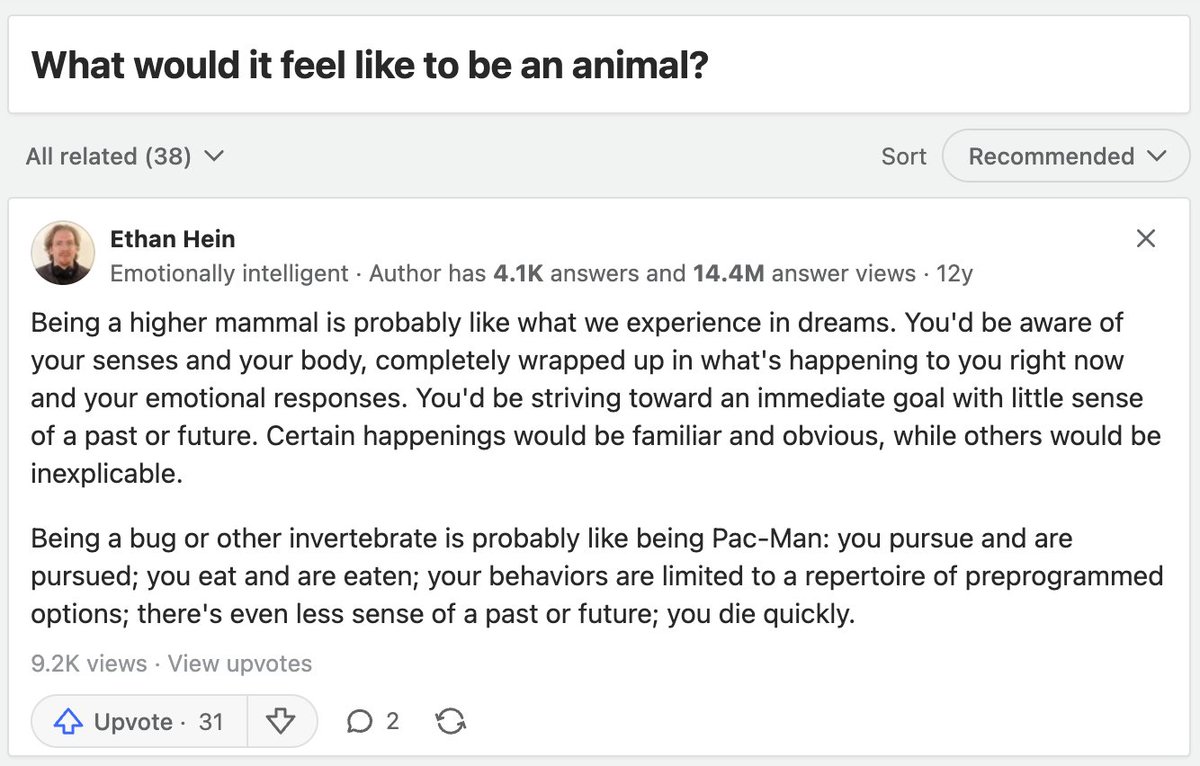This screenshot has width=1200, height=766.
Task: Click the downvote arrow icon
Action: click(281, 721)
